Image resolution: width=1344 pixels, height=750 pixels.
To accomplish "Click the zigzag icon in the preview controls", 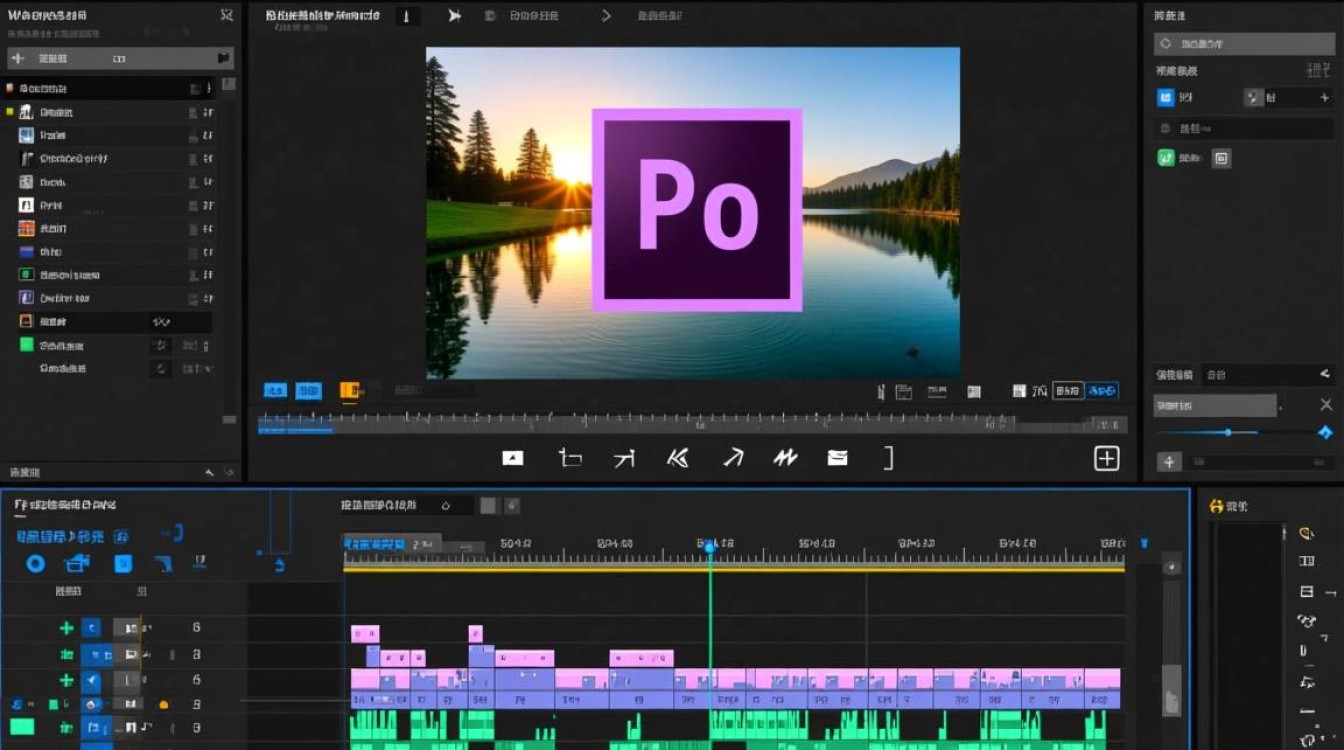I will point(785,458).
